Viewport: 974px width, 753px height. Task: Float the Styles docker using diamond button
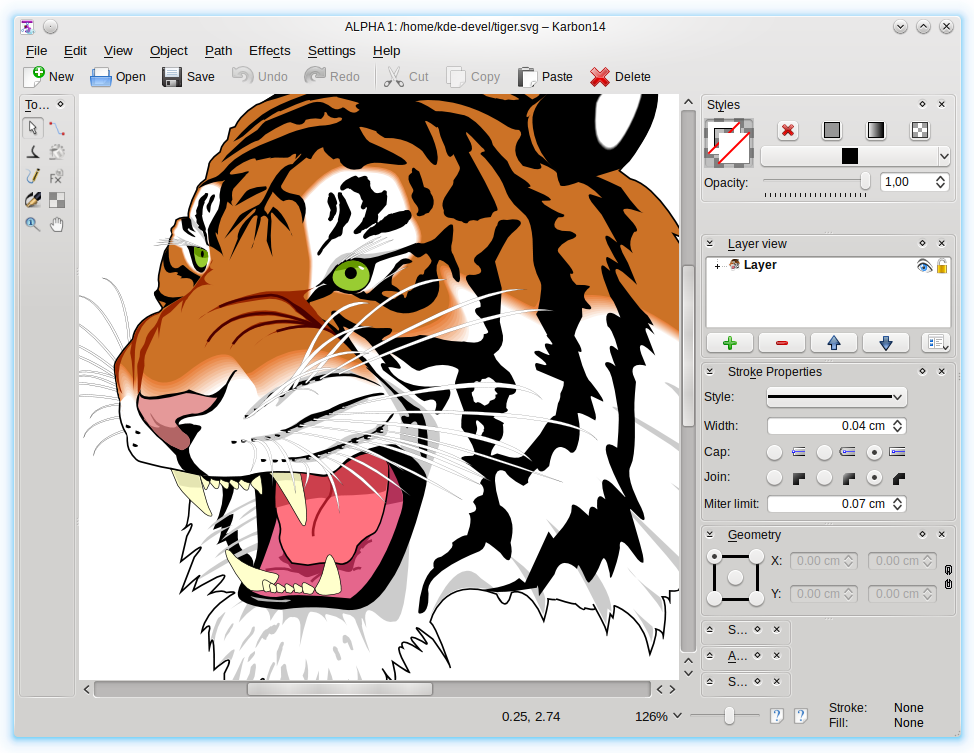click(922, 104)
